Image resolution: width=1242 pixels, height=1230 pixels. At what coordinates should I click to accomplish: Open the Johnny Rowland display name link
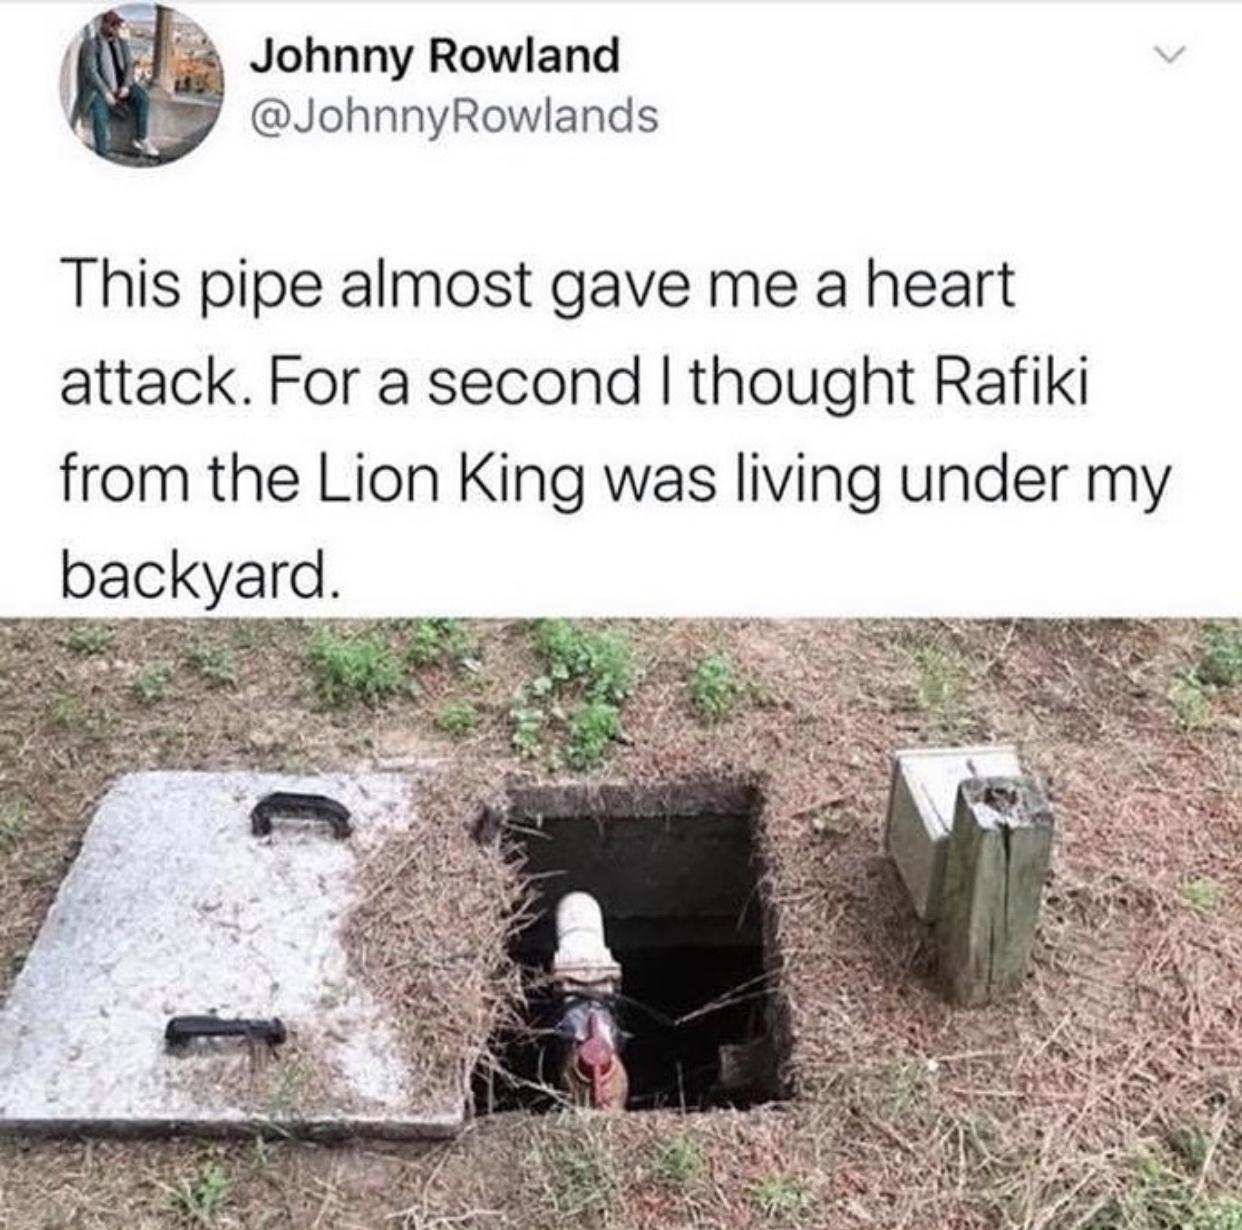434,56
